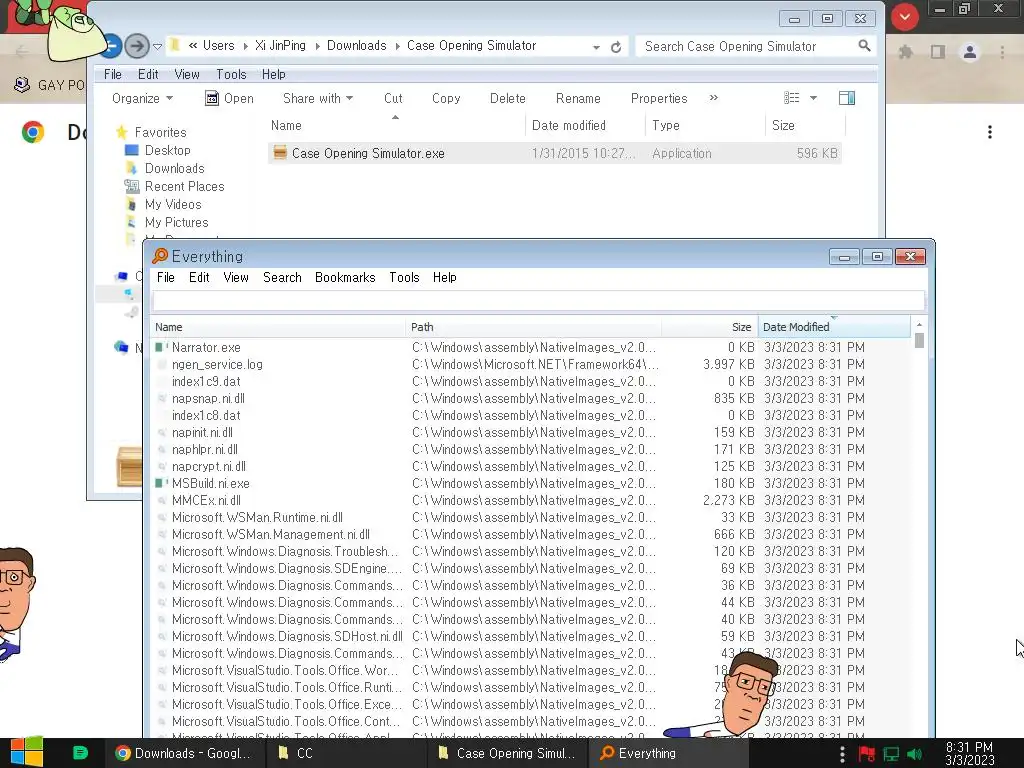Expand the address bar history dropdown

pos(596,47)
